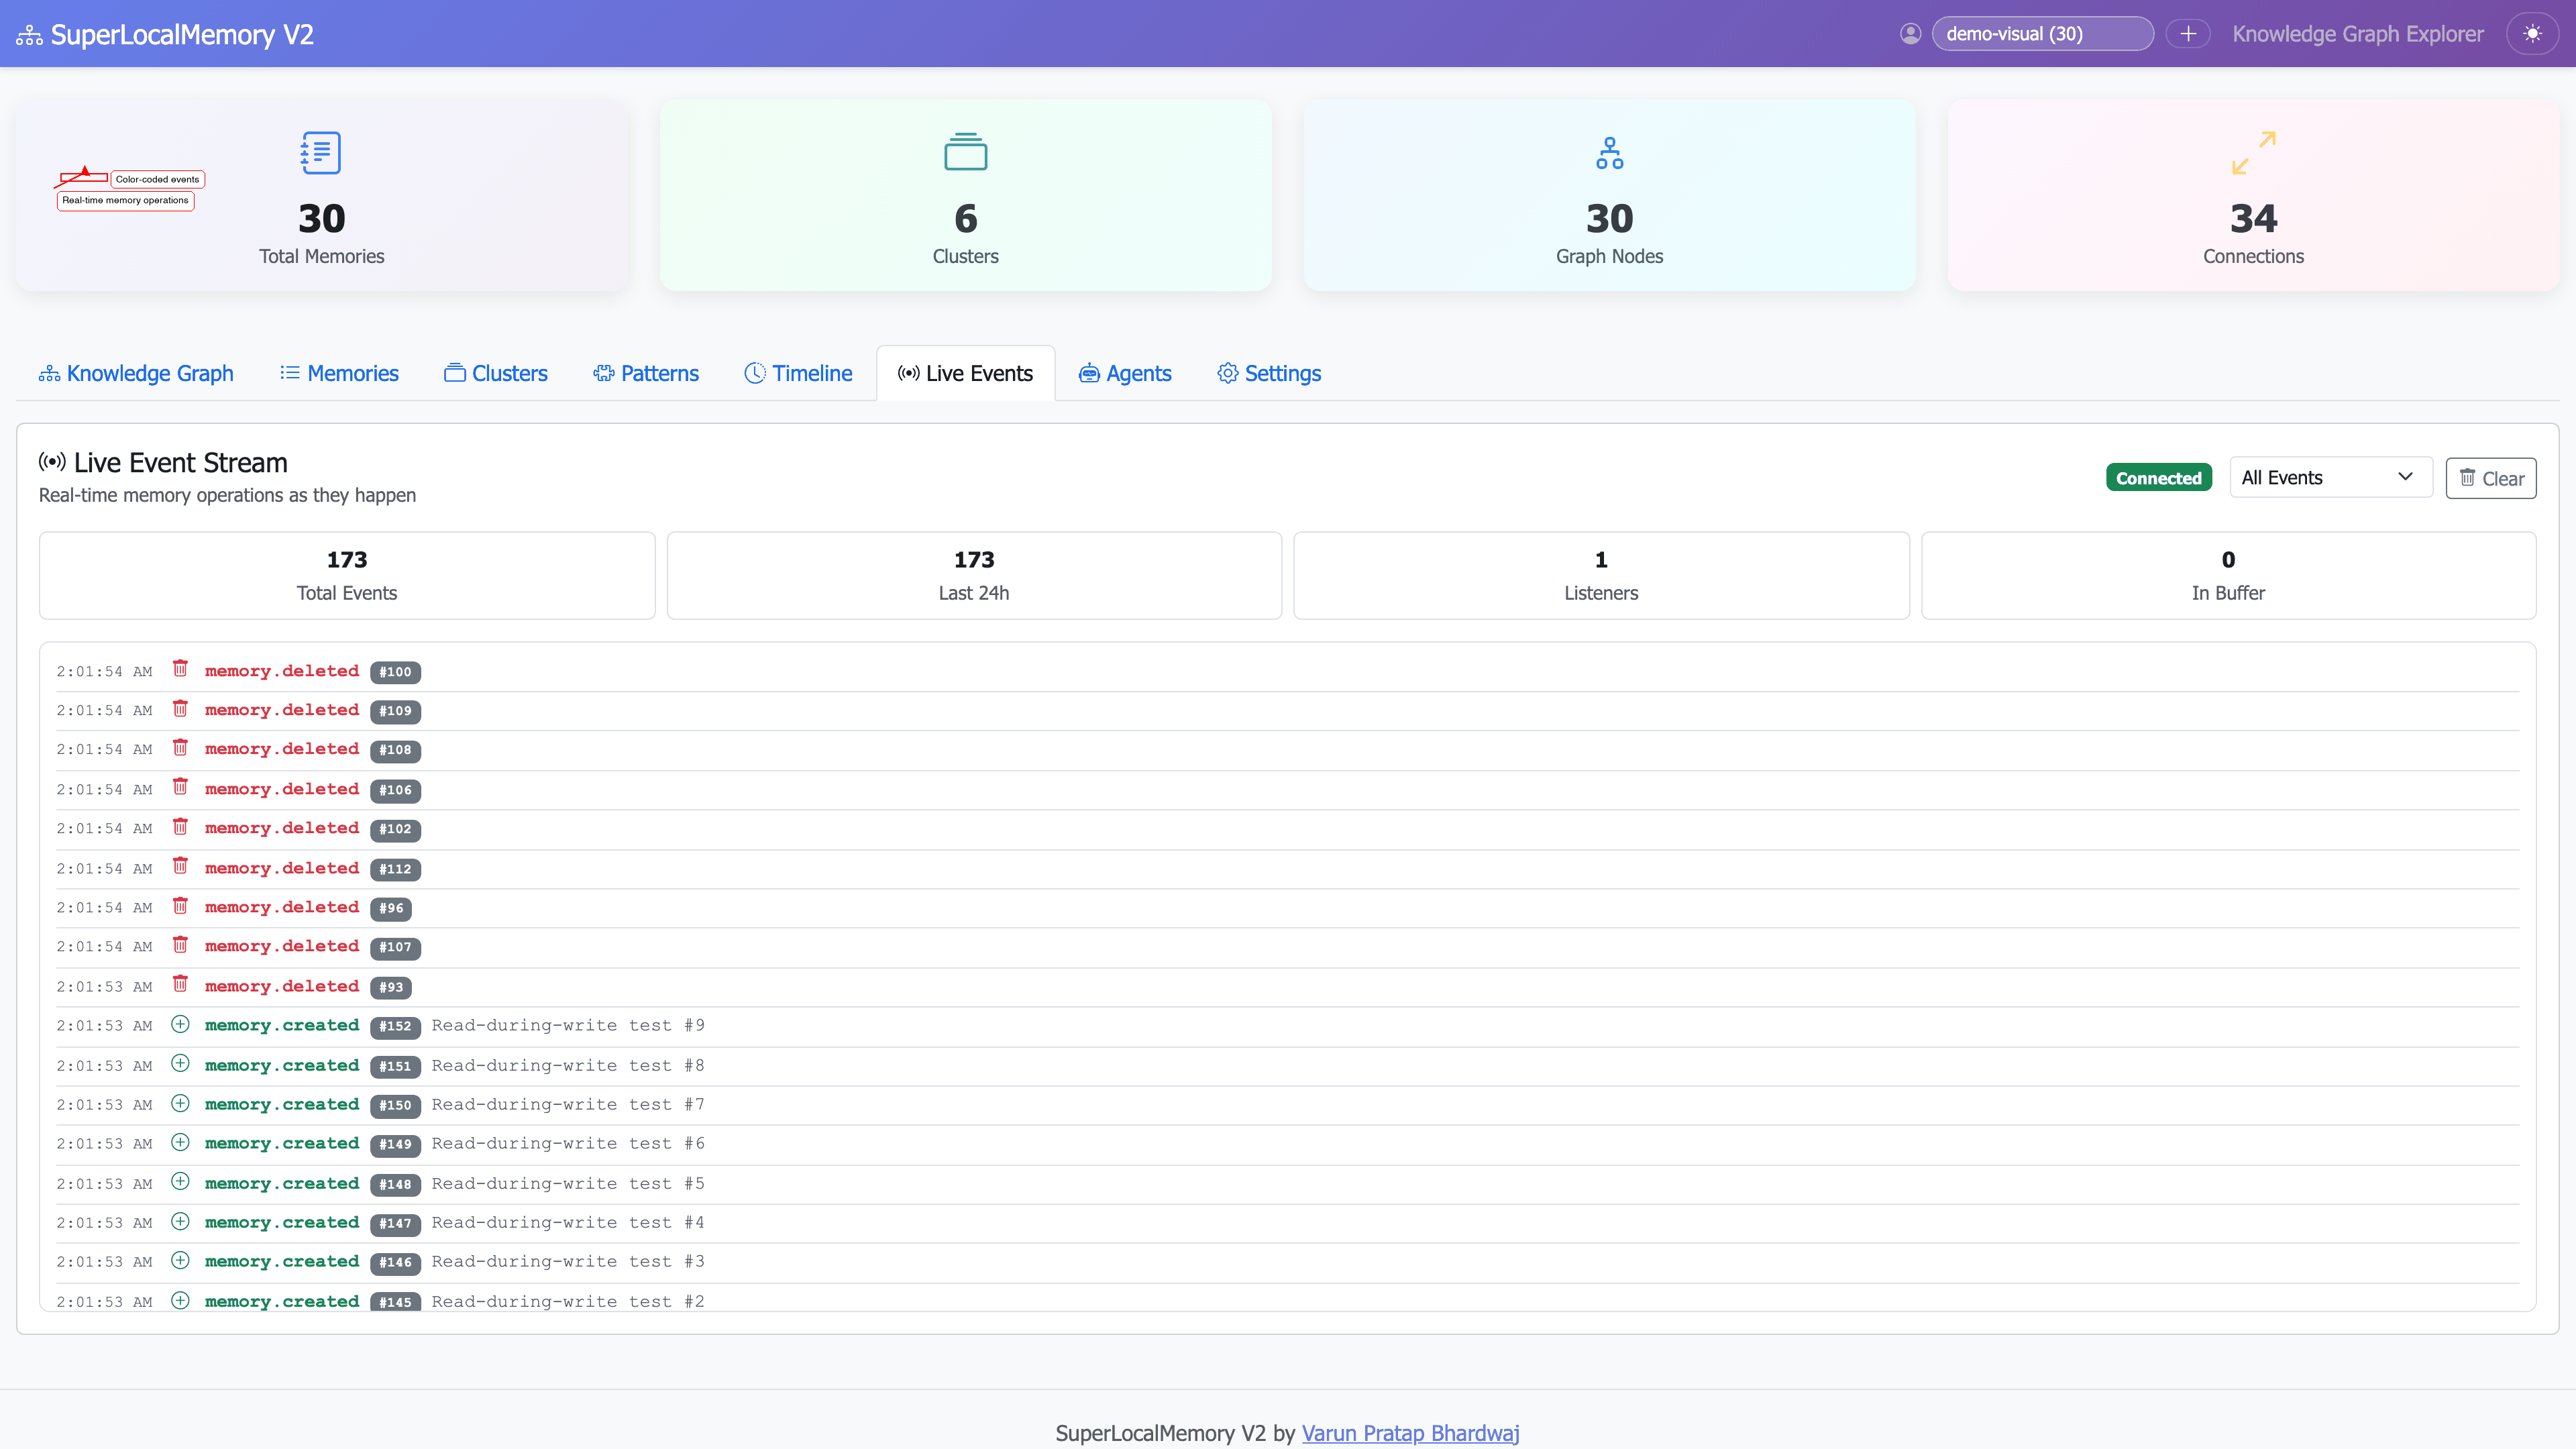The width and height of the screenshot is (2576, 1449).
Task: Click the trash icon next to memory.deleted #100
Action: click(x=181, y=669)
